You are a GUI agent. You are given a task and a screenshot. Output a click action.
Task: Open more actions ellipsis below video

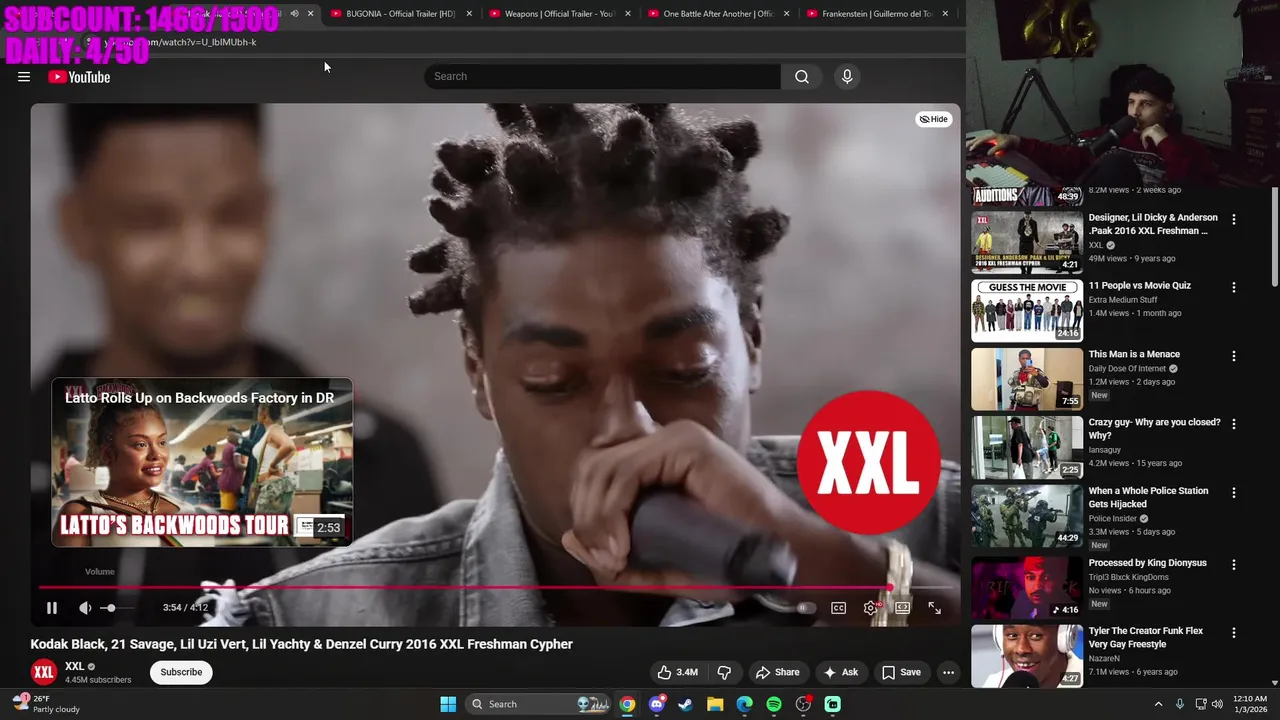[948, 672]
